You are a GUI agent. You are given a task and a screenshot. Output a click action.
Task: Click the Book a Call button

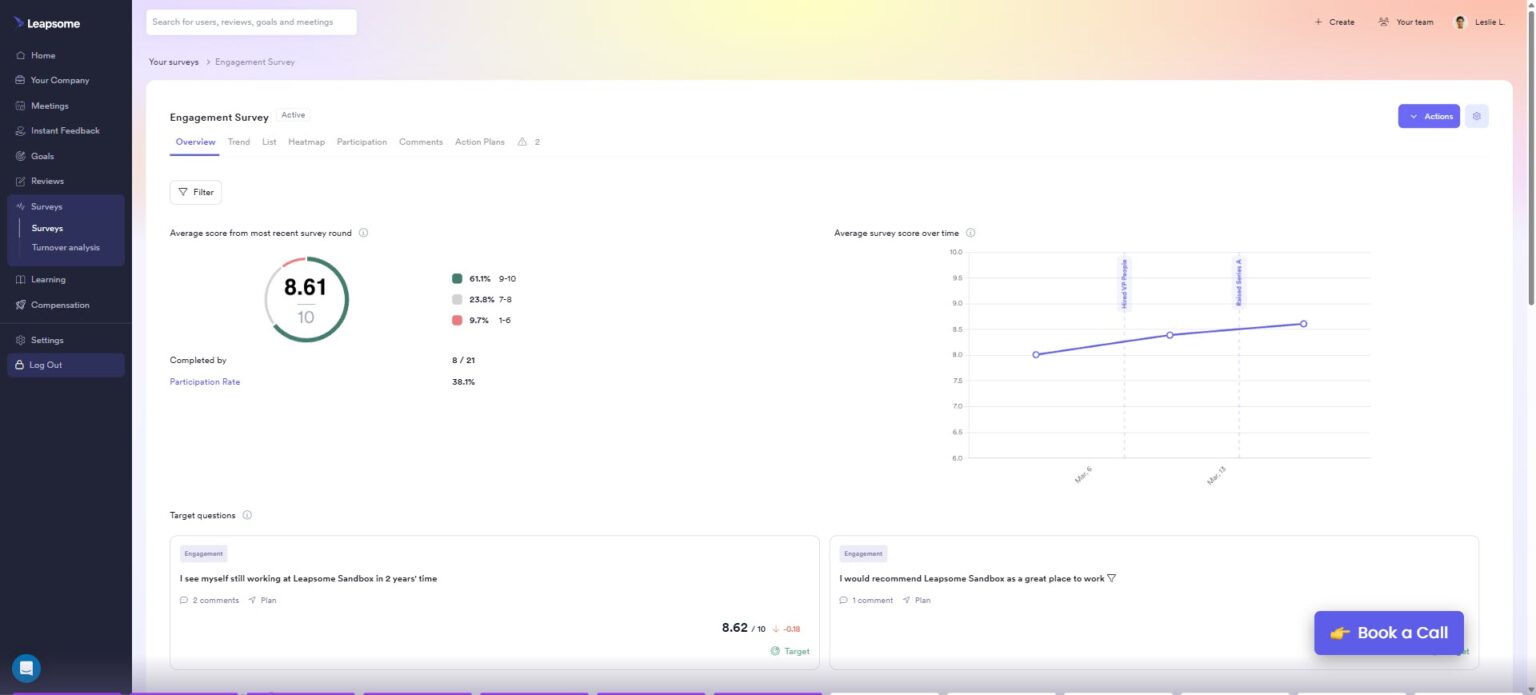[x=1388, y=632]
